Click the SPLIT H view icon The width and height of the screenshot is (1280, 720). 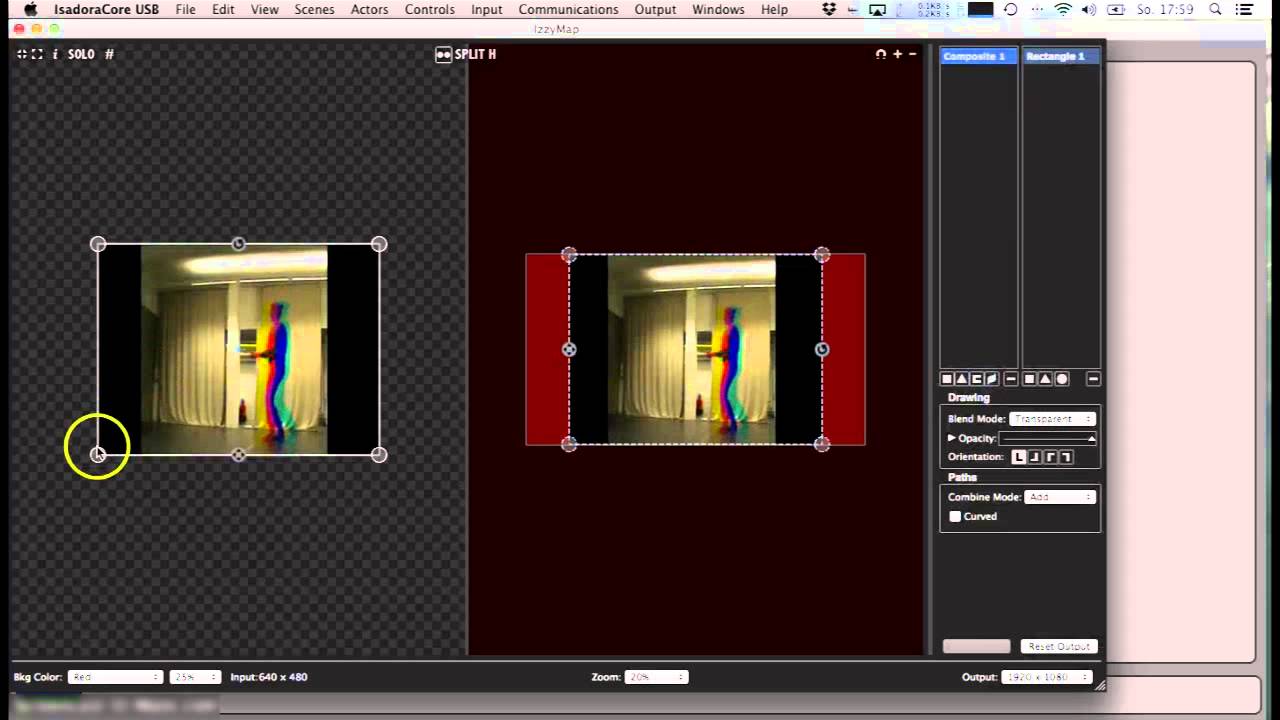[444, 54]
